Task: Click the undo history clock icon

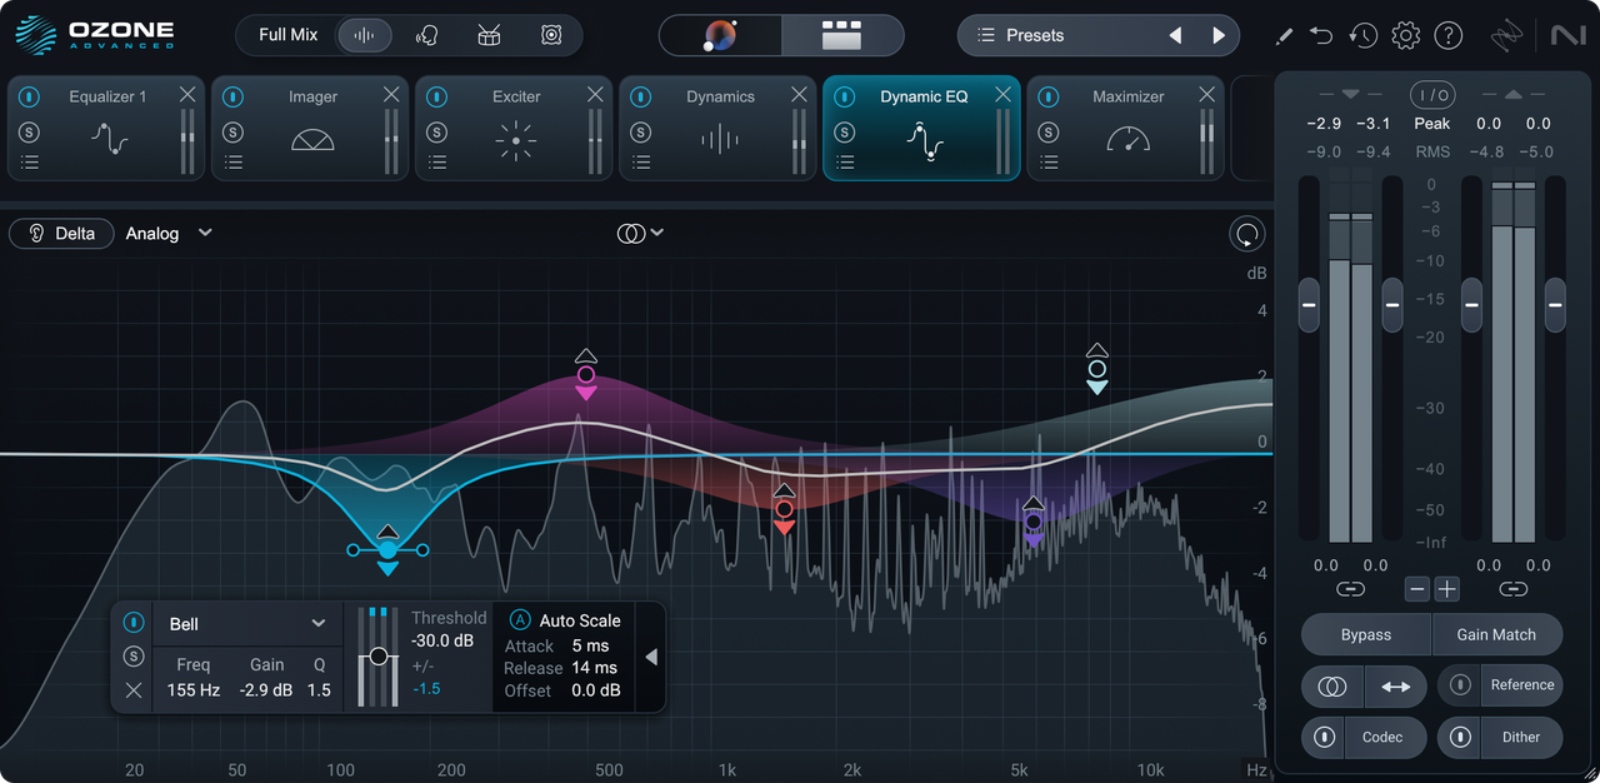Action: [1363, 36]
